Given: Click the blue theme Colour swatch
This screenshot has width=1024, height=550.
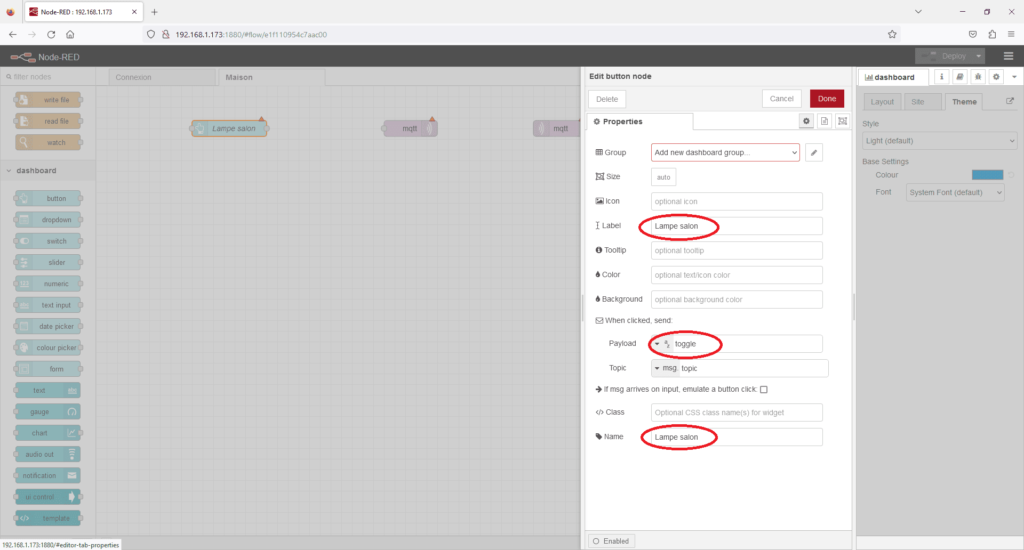Looking at the screenshot, I should click(x=986, y=175).
